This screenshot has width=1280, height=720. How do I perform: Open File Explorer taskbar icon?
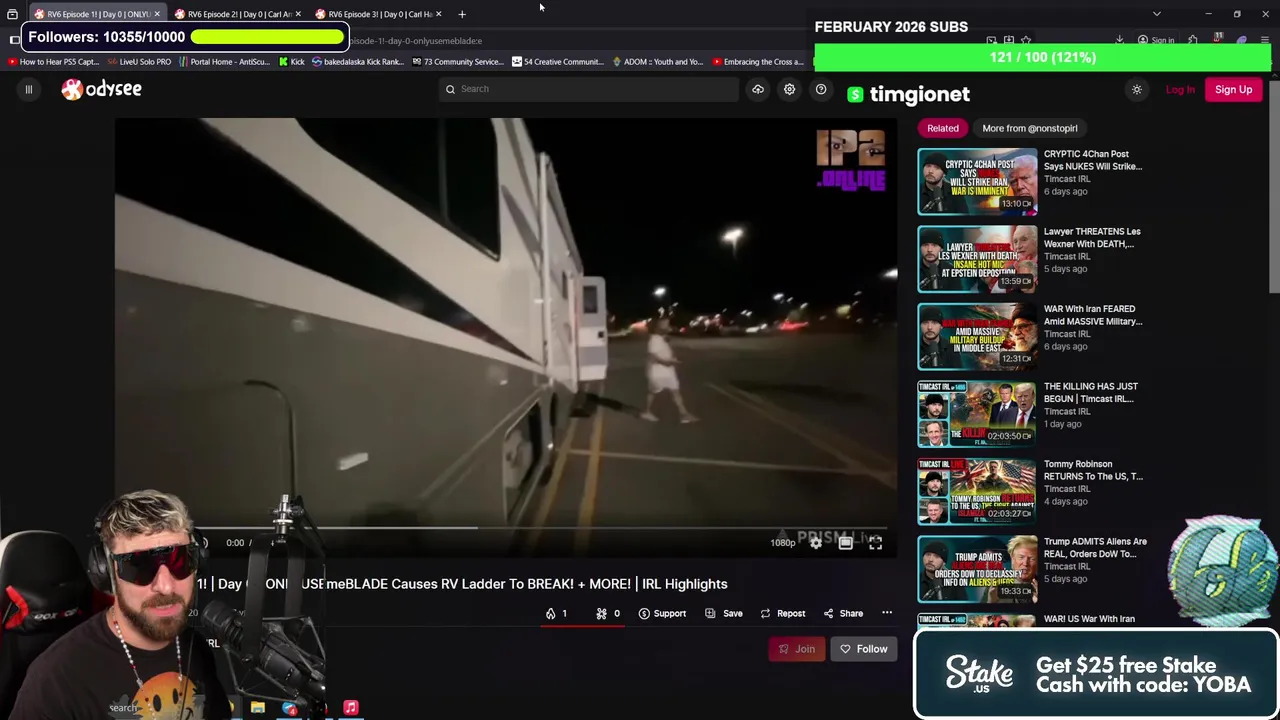258,708
